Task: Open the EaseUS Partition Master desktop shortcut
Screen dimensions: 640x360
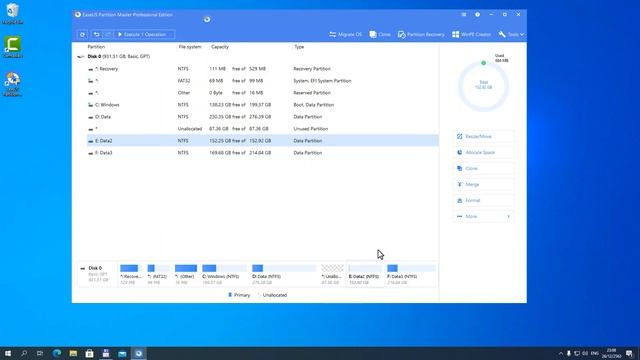Action: point(13,84)
